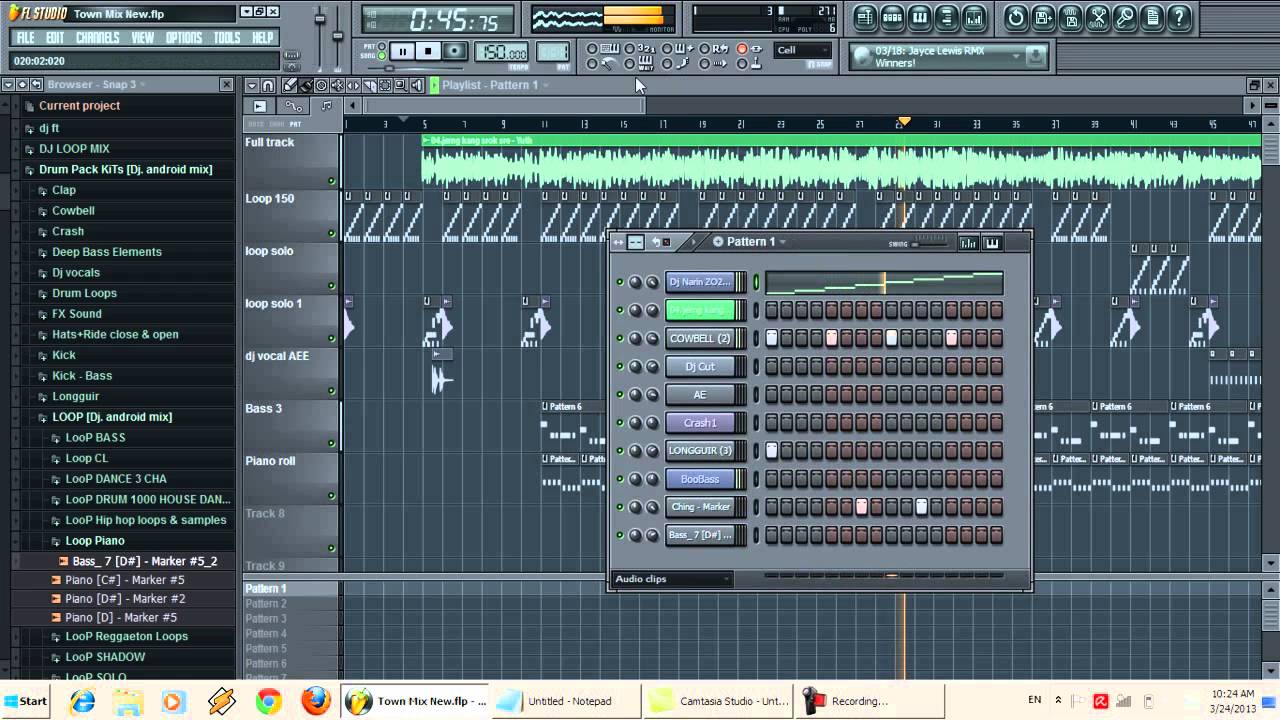The width and height of the screenshot is (1280, 720).
Task: Toggle first step of LONGGUIR (3) channel
Action: pos(772,451)
